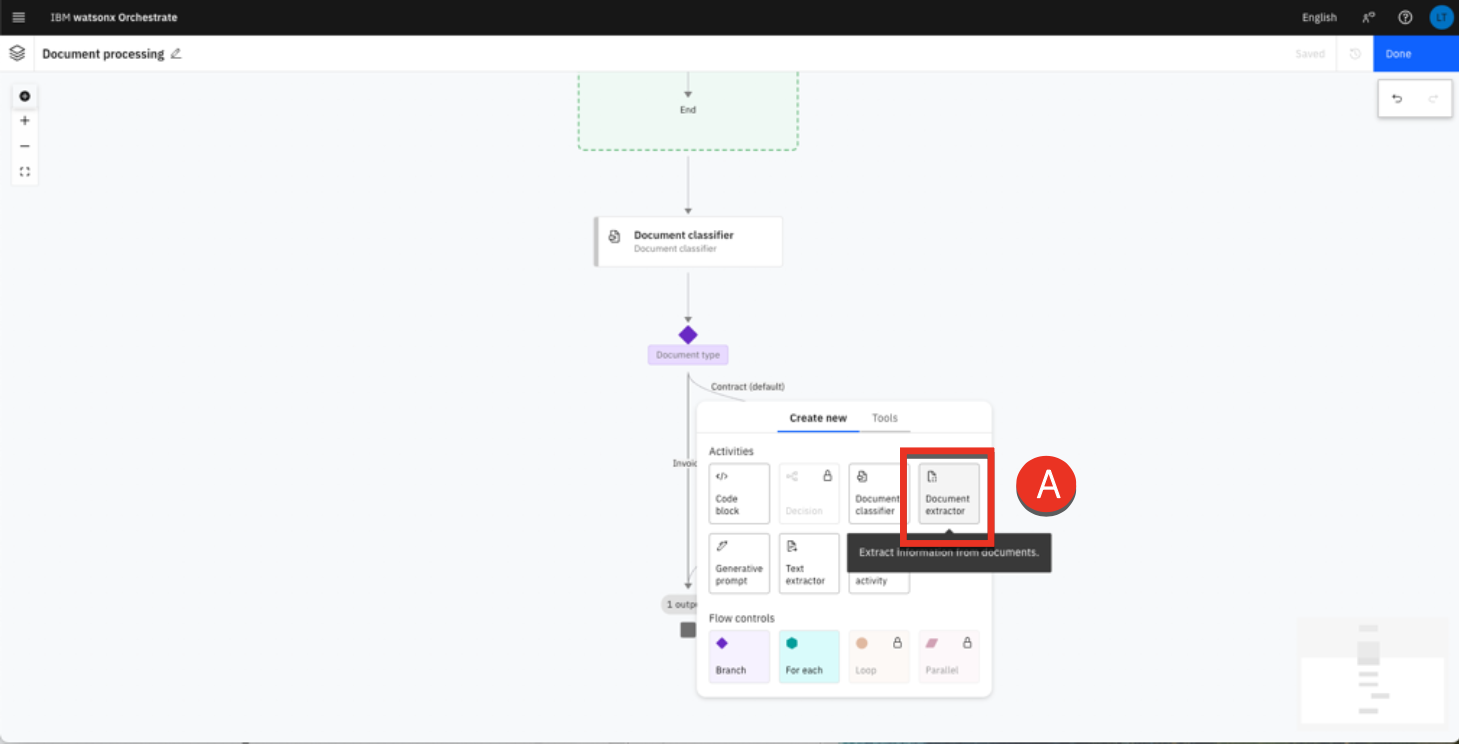
Task: Insert a Branch flow control
Action: click(739, 656)
